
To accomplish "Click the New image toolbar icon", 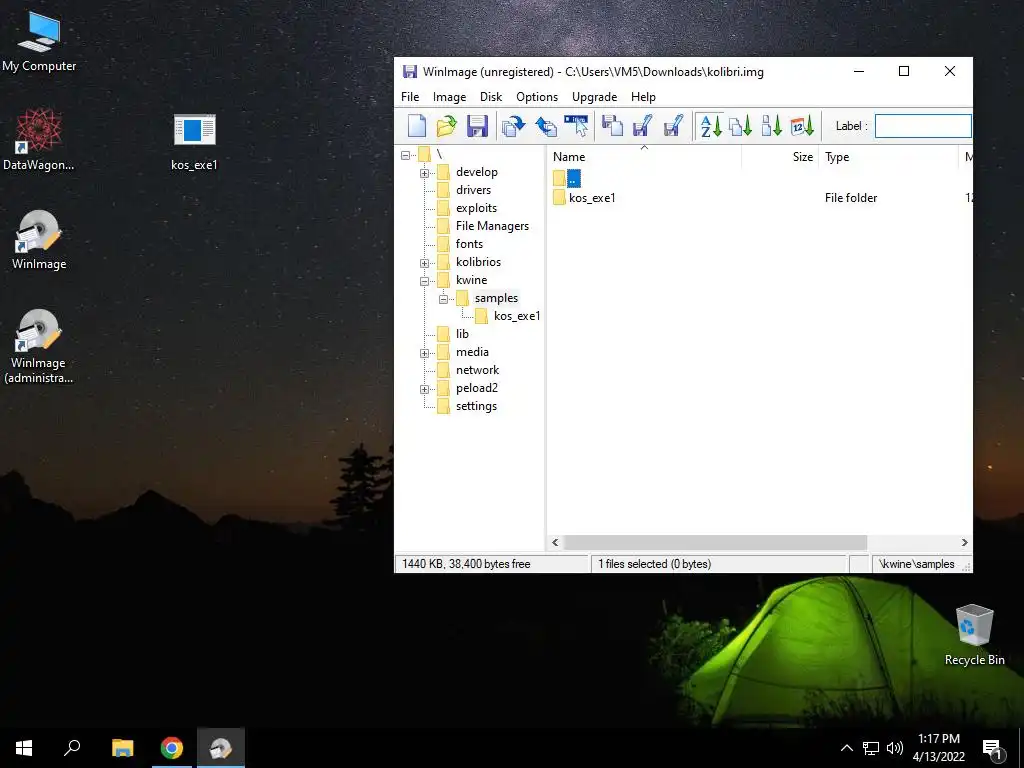I will (417, 125).
